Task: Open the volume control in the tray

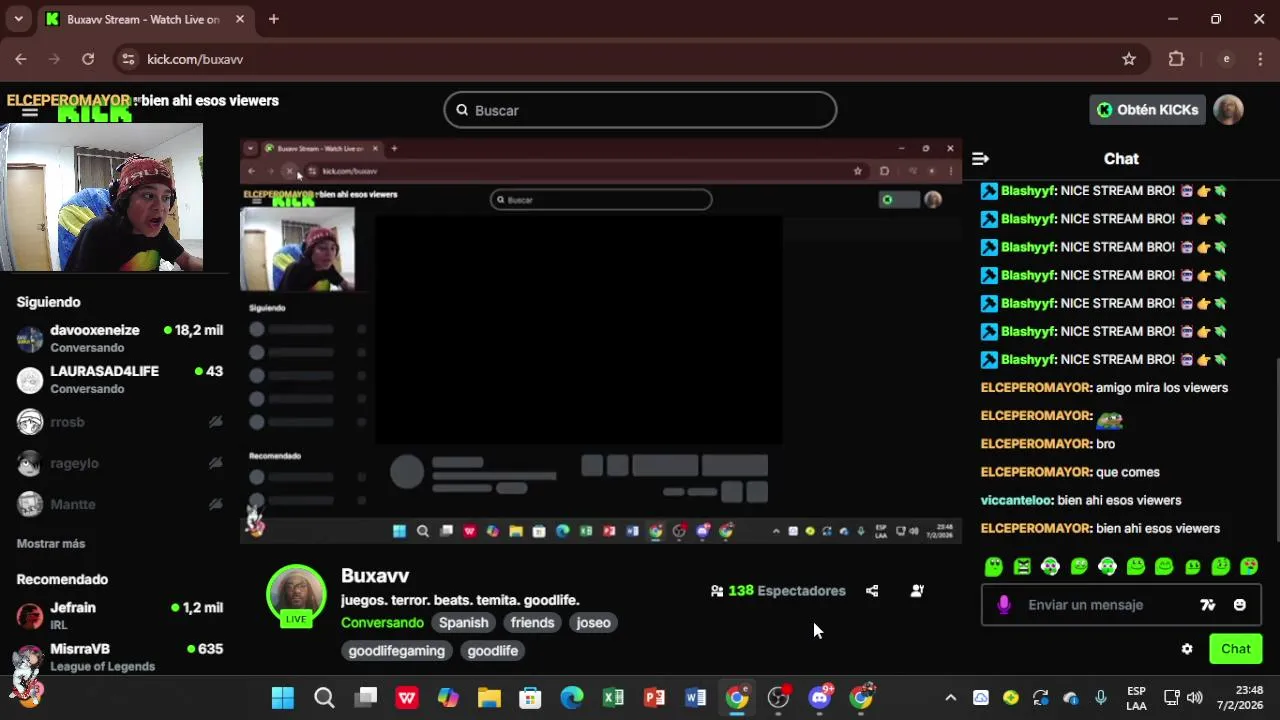Action: tap(1195, 697)
